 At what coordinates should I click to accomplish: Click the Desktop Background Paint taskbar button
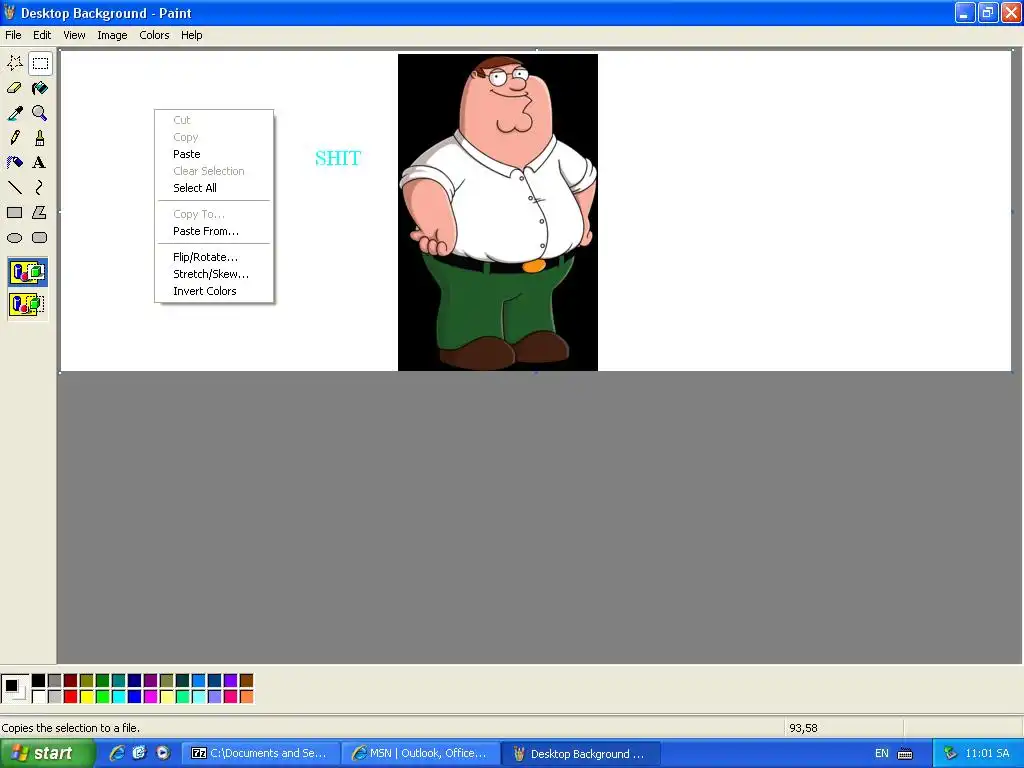click(581, 754)
